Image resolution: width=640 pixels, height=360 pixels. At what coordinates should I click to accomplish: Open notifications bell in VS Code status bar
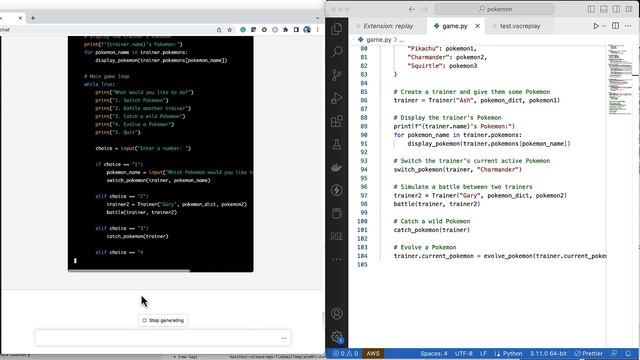pos(628,353)
